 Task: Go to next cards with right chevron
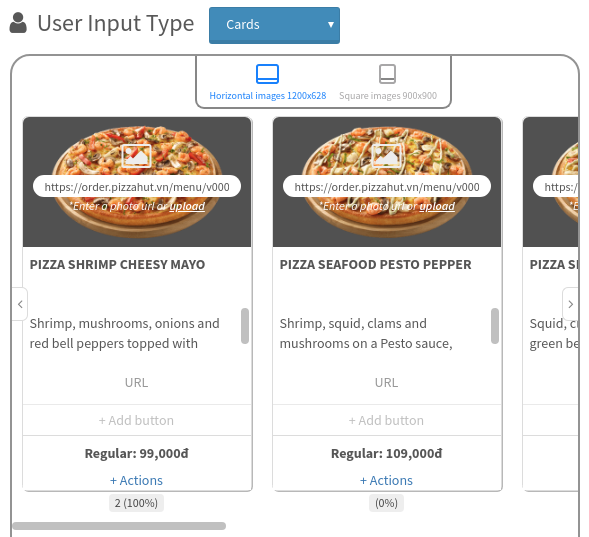tap(570, 304)
